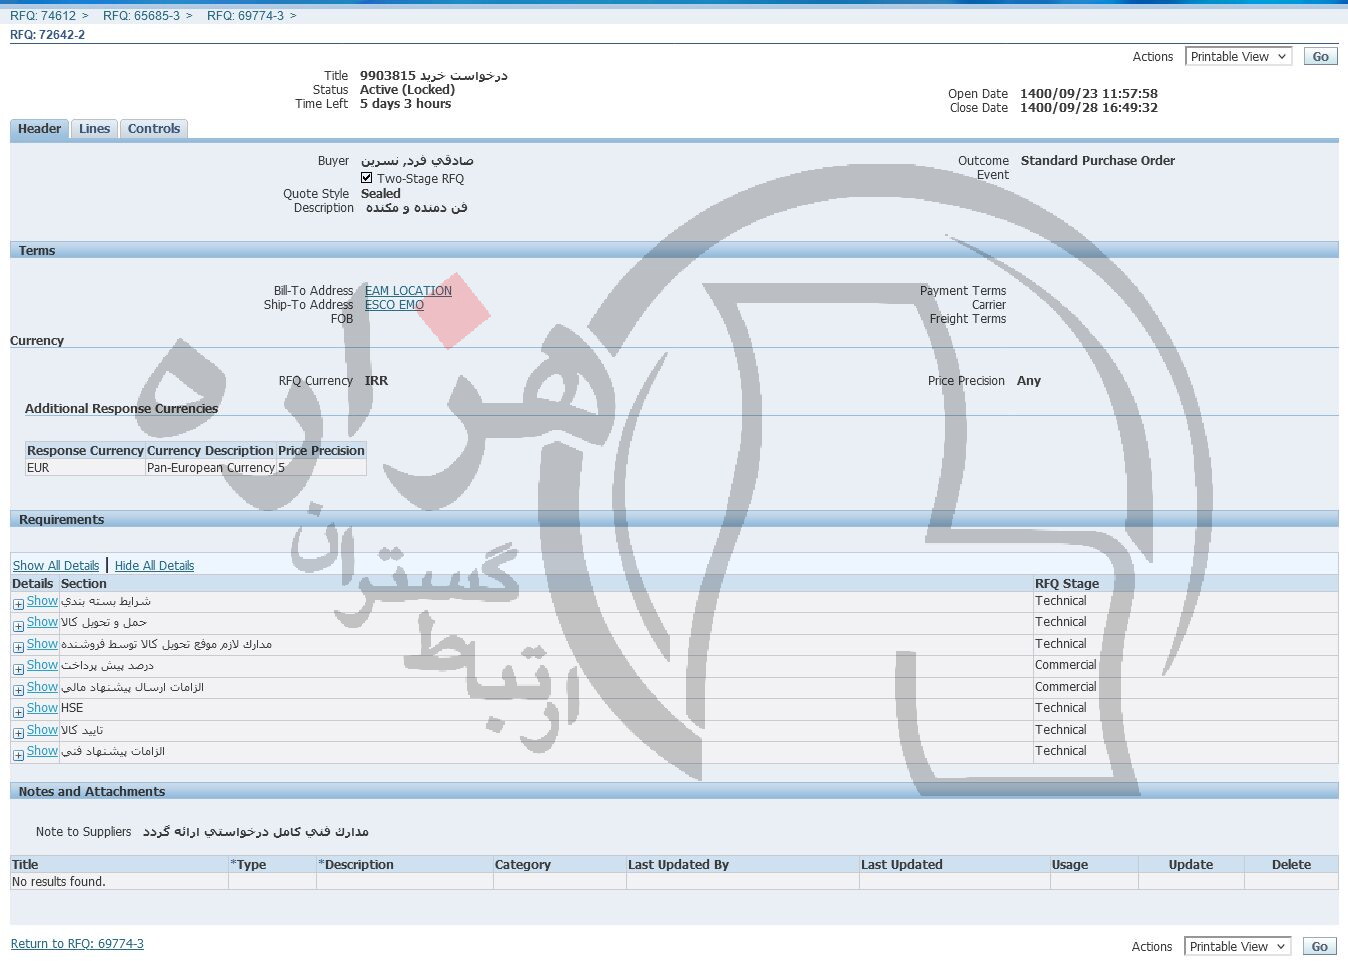Image resolution: width=1348 pixels, height=961 pixels.
Task: Click the Standard Purchase Order outcome value
Action: tap(1098, 161)
